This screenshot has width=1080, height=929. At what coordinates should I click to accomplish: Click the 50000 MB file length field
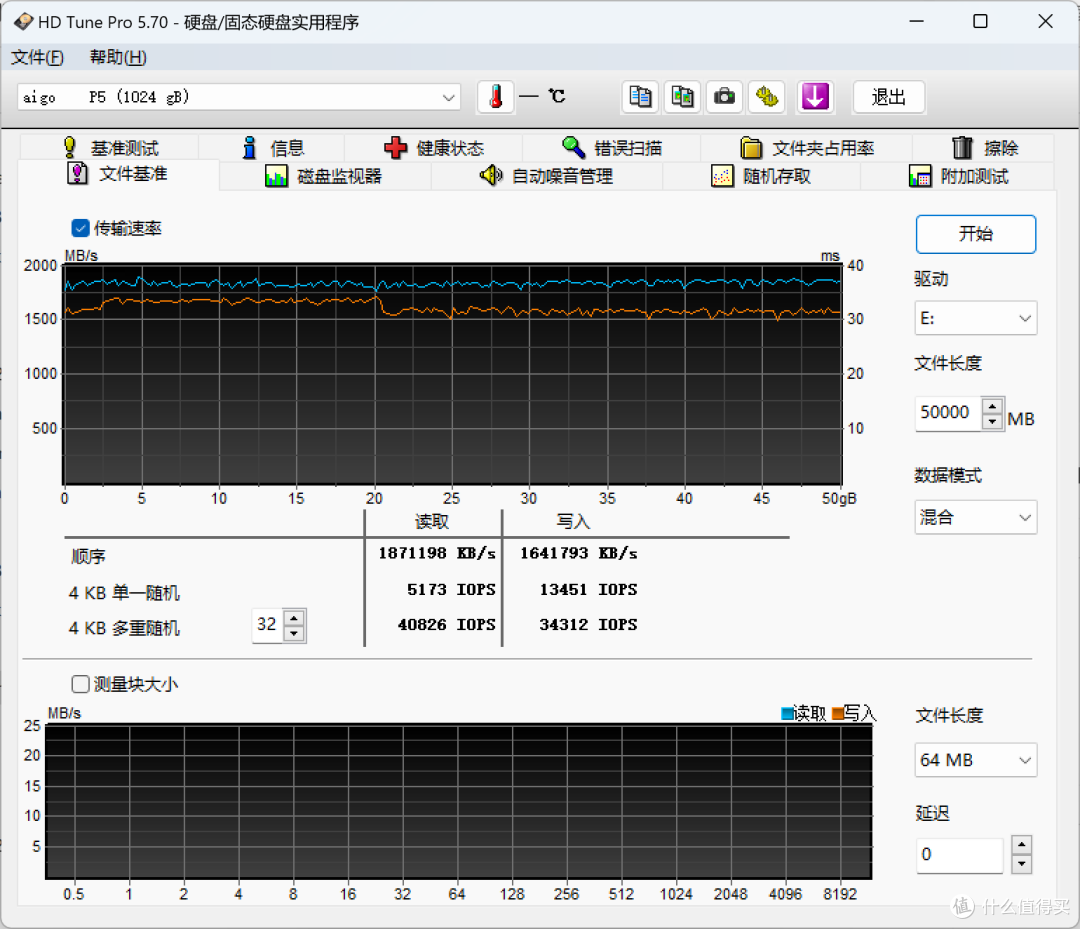[x=945, y=412]
